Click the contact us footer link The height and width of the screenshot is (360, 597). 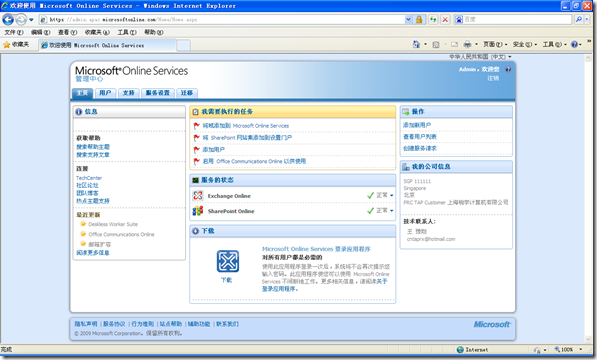[227, 324]
